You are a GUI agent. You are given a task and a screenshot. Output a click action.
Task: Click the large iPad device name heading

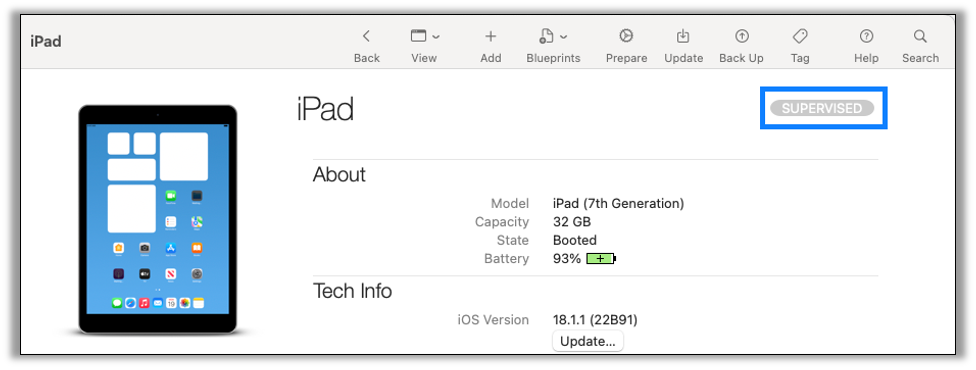point(326,110)
